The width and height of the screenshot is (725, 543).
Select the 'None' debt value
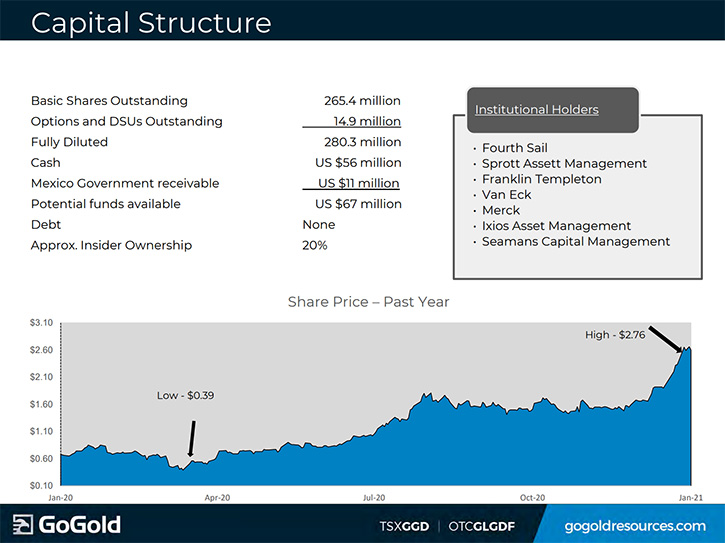[319, 225]
